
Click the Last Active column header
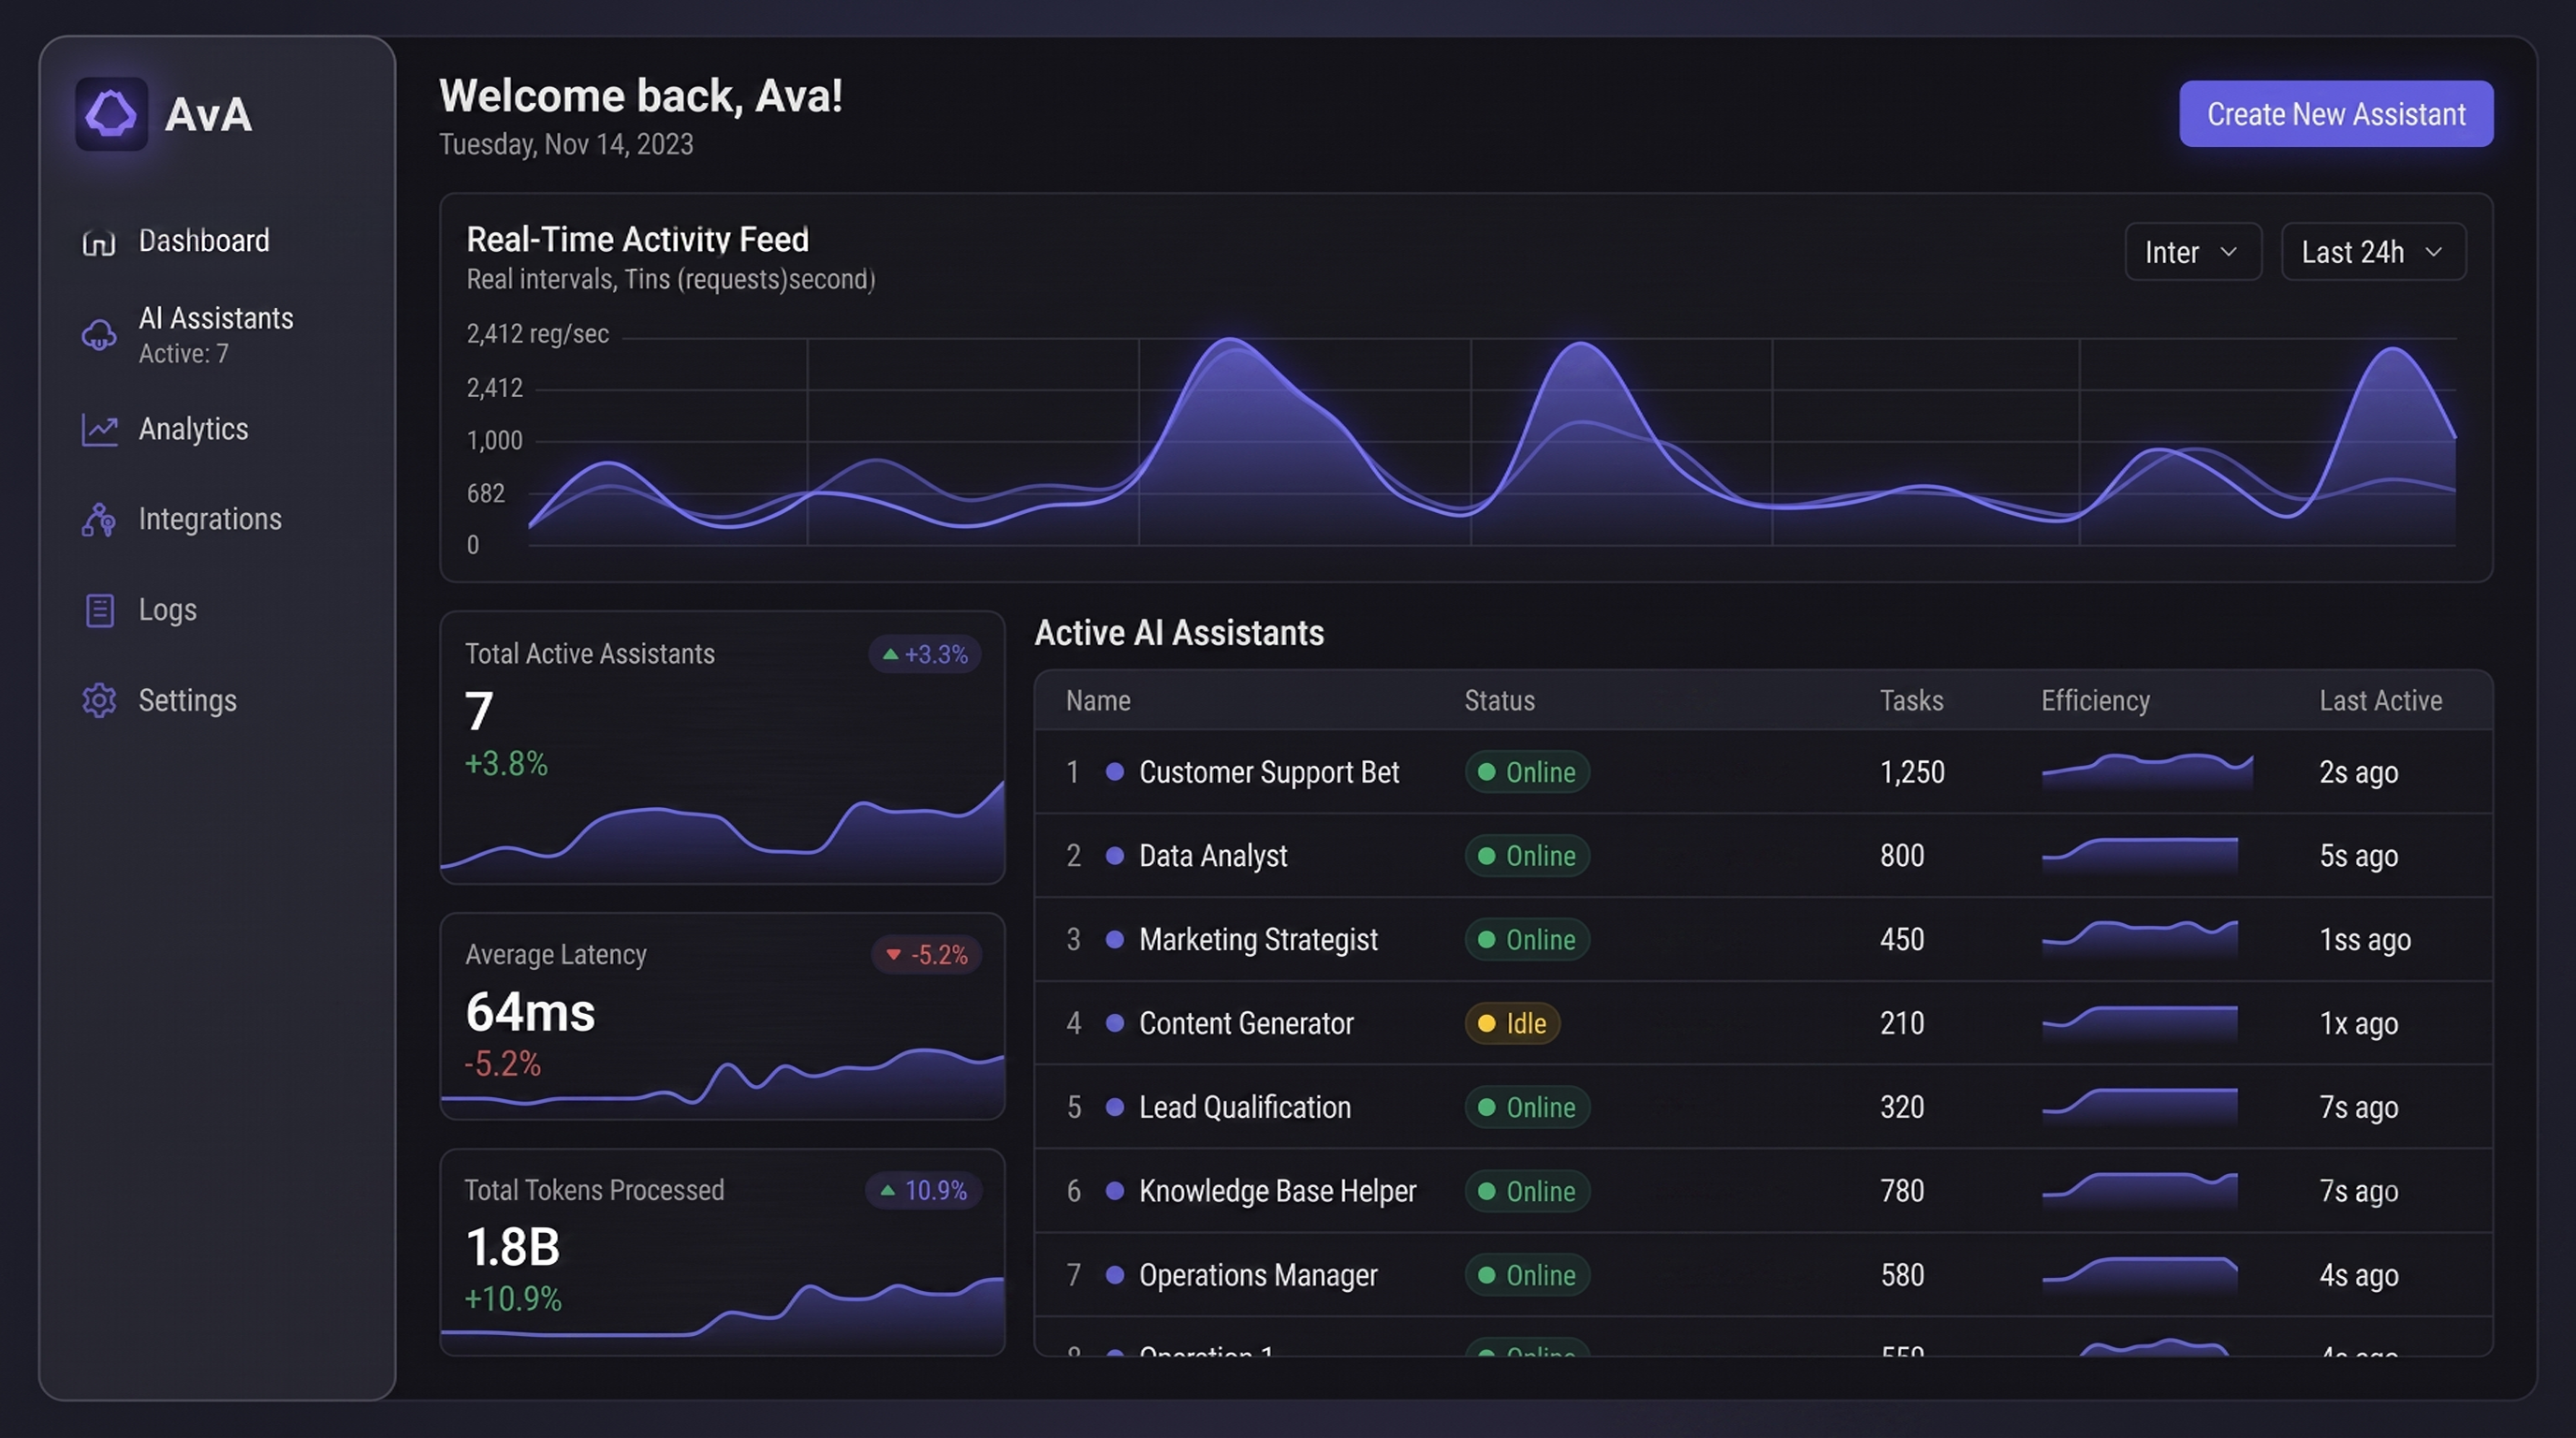pyautogui.click(x=2380, y=701)
